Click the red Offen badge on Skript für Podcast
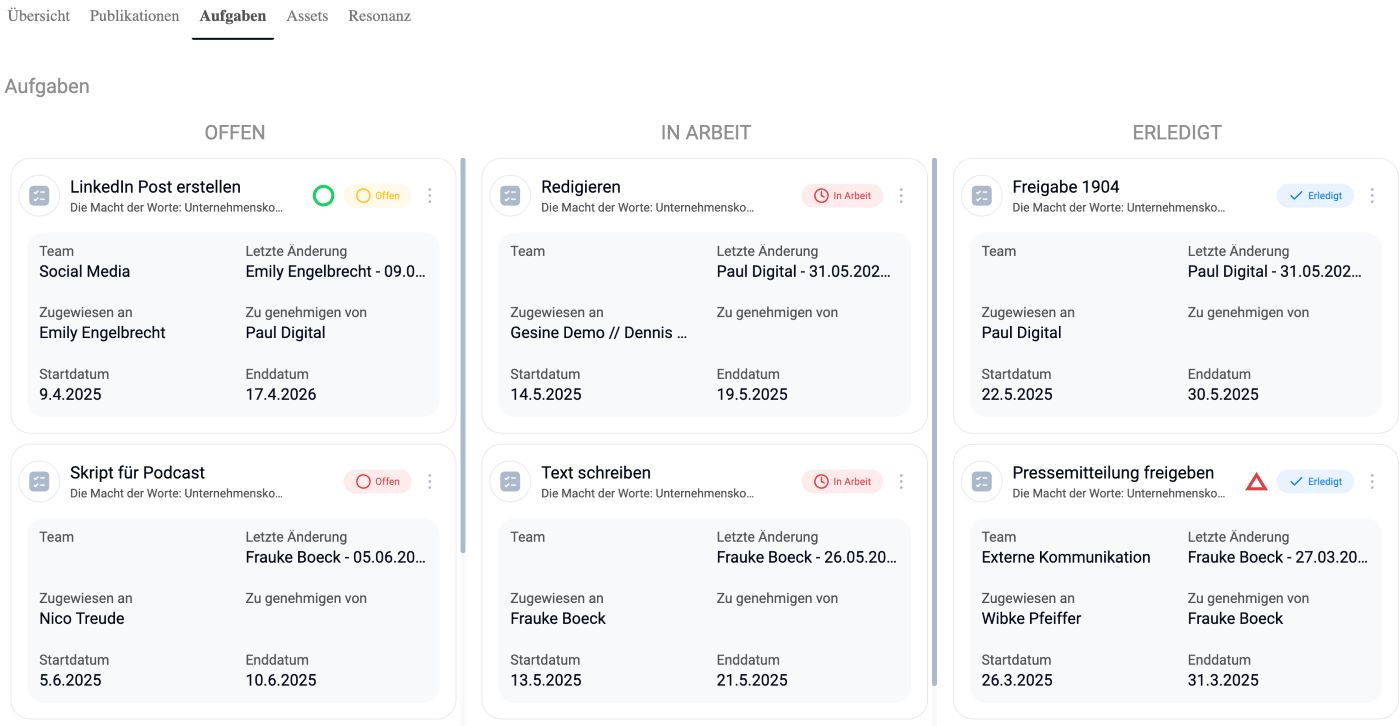 coord(377,482)
